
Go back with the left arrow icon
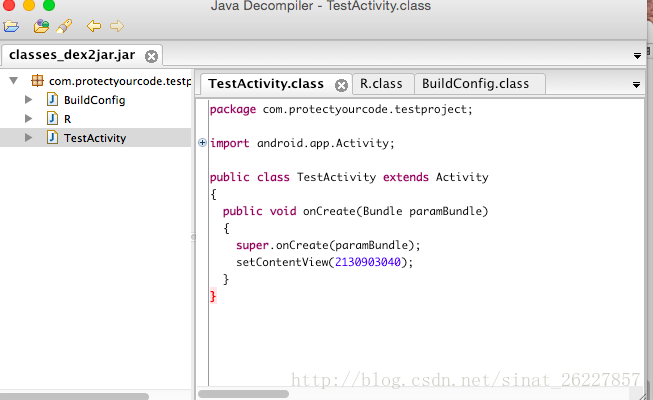point(94,26)
